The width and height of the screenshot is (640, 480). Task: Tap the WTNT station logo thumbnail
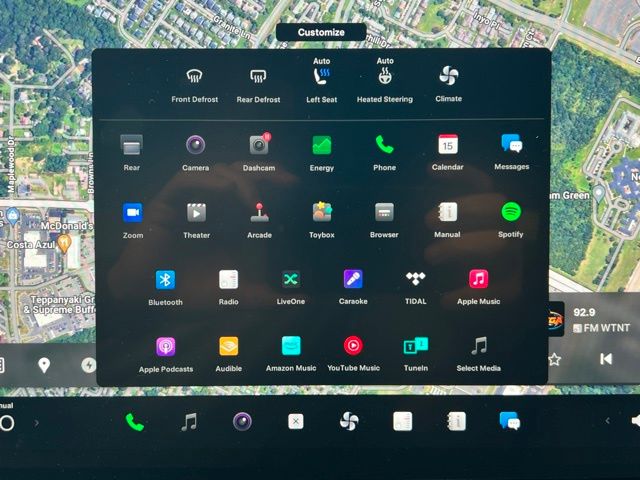pos(556,320)
